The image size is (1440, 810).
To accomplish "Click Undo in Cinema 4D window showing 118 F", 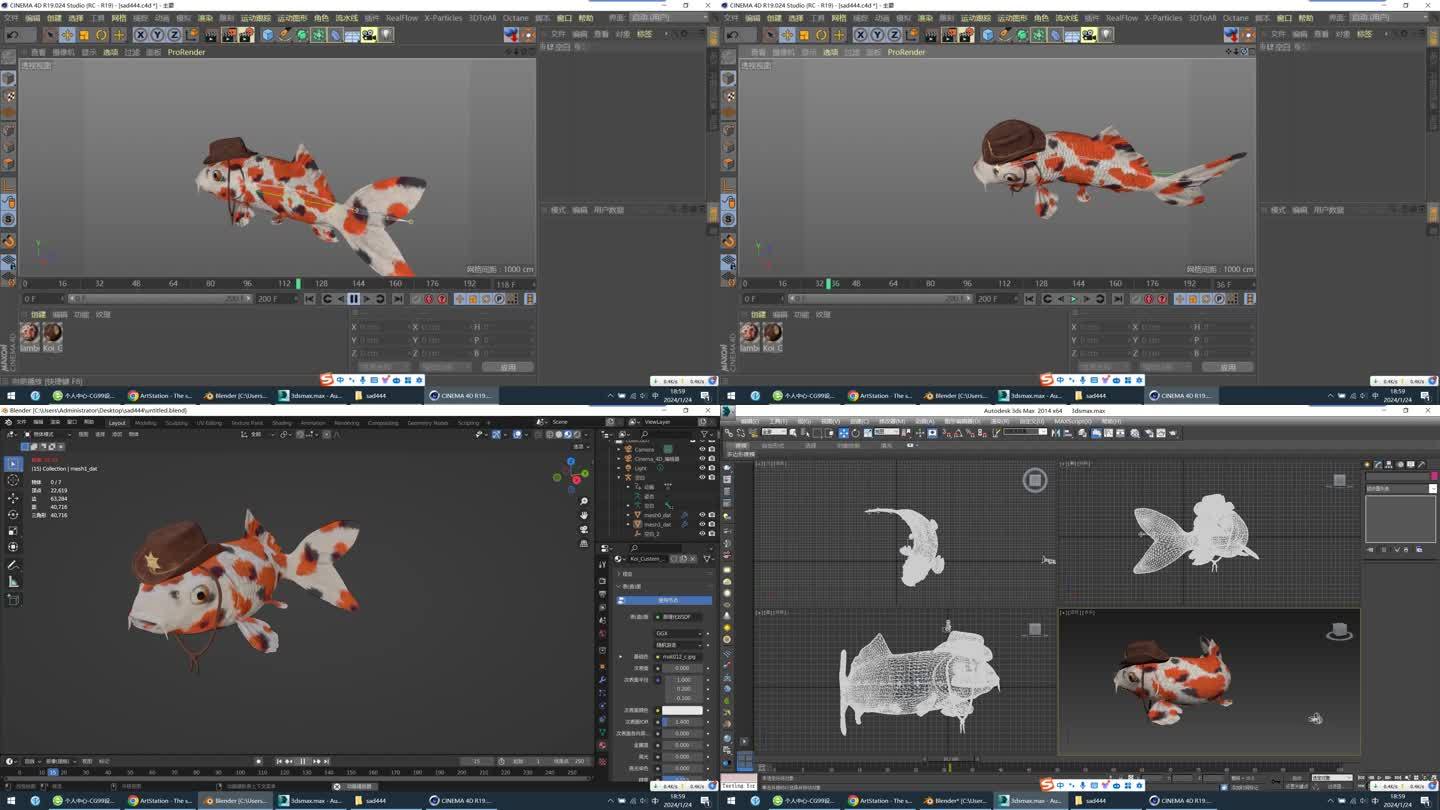I will [x=12, y=35].
